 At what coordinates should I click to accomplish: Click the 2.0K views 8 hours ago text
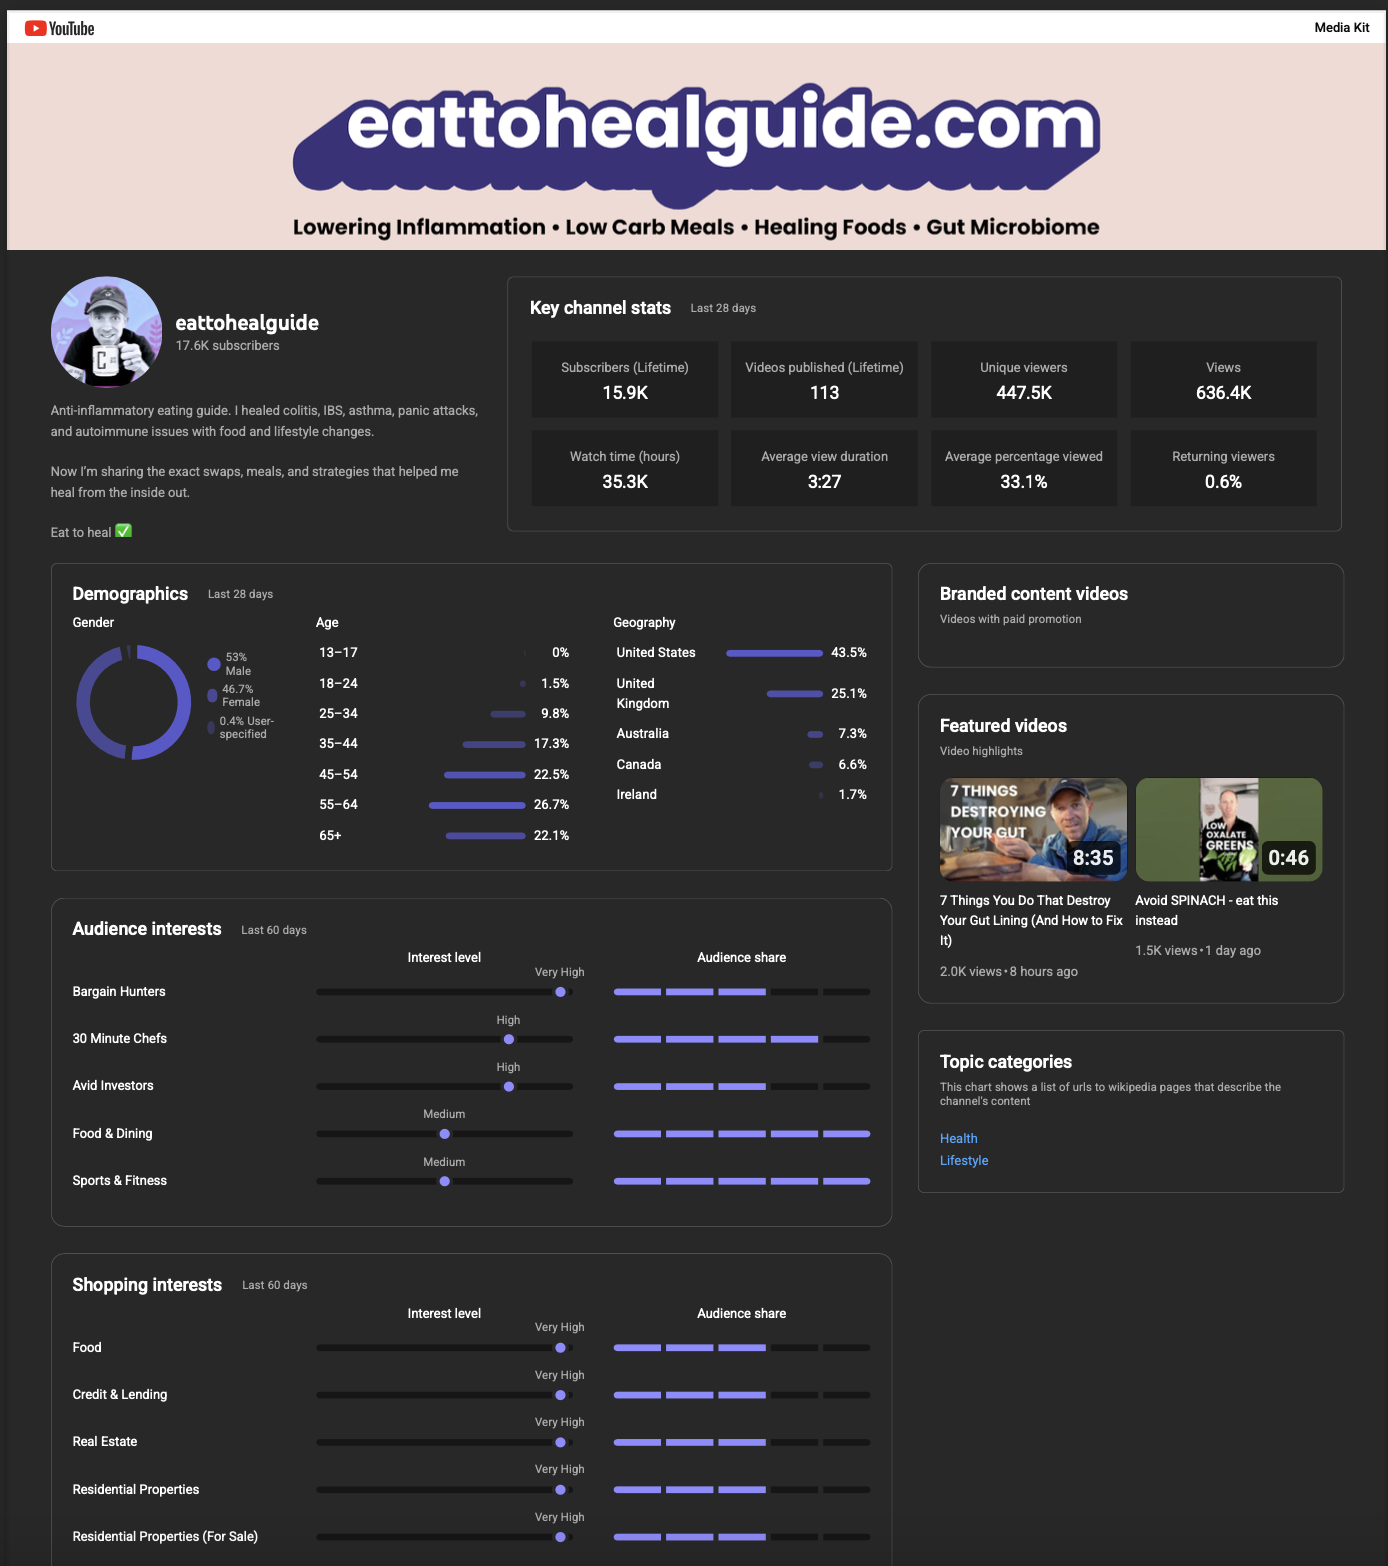point(1009,971)
